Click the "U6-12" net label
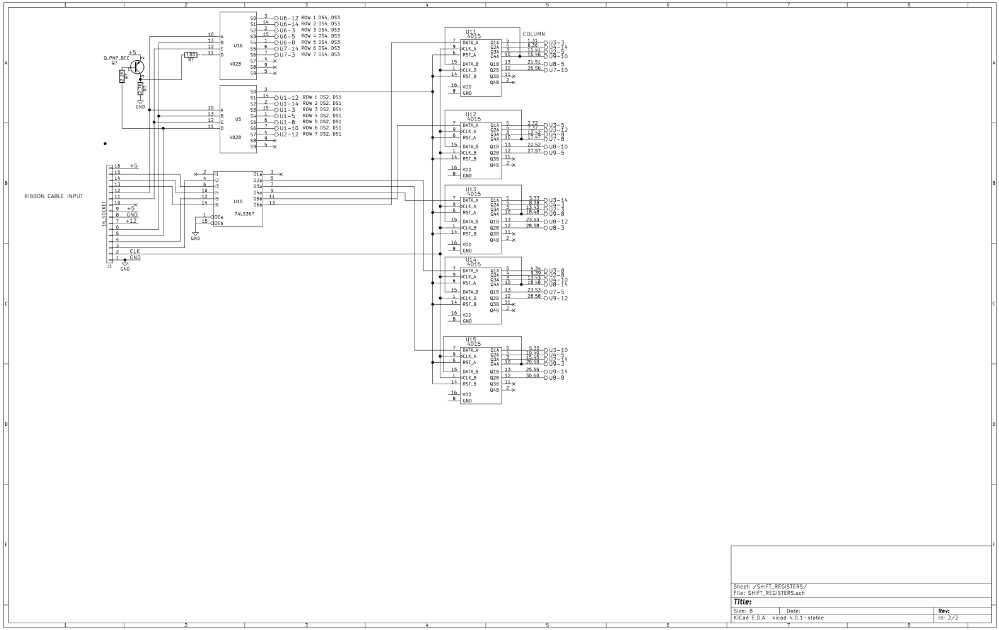Viewport: 999px width, 630px height. click(x=288, y=18)
